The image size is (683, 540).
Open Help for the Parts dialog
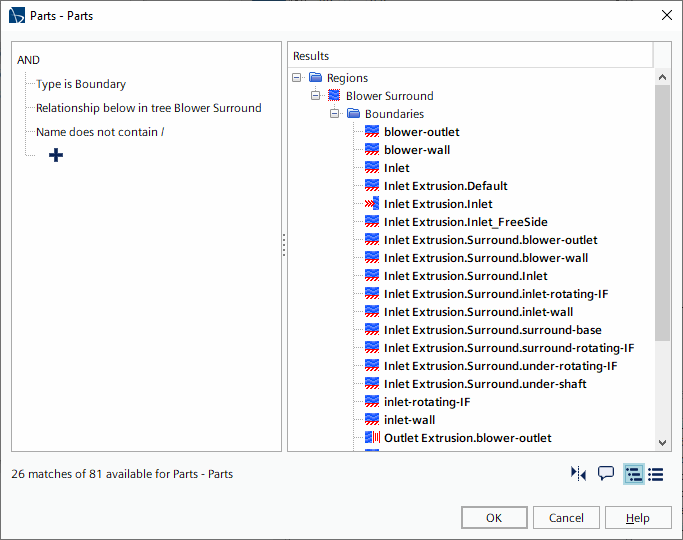(637, 518)
